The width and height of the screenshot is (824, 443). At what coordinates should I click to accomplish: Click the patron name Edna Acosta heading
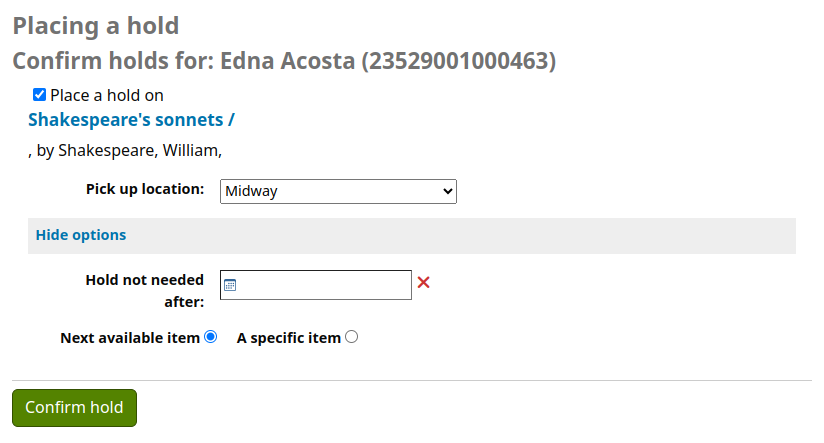pos(283,61)
